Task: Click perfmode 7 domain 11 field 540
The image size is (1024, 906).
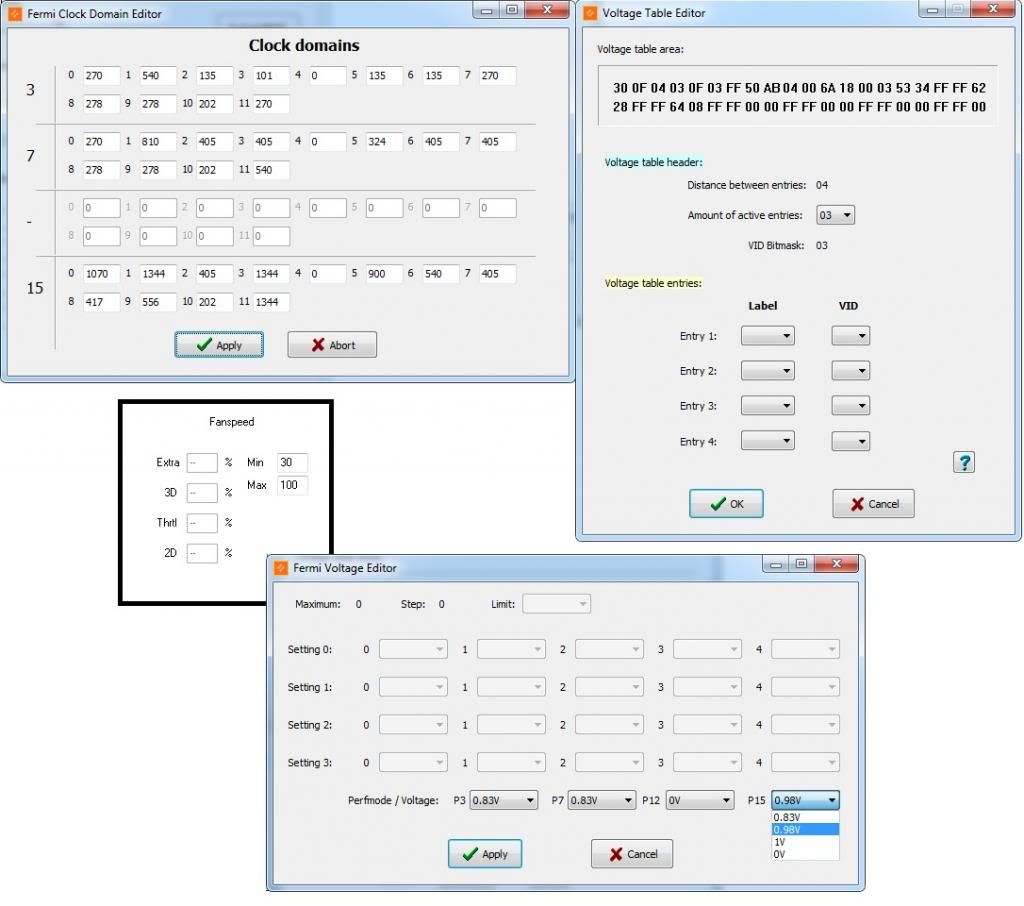Action: [271, 170]
